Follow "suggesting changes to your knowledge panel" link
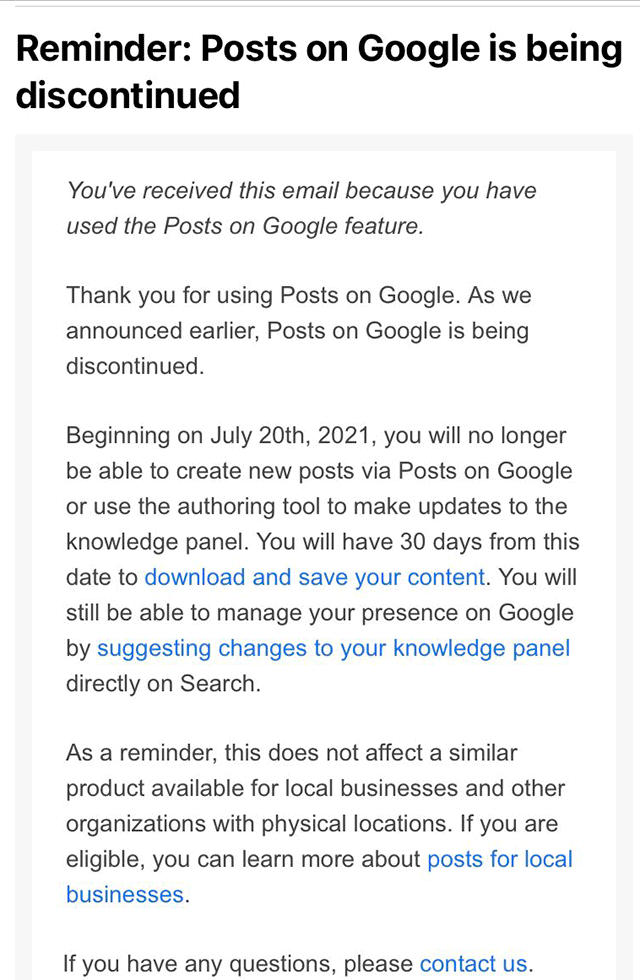Image resolution: width=640 pixels, height=980 pixels. click(333, 648)
